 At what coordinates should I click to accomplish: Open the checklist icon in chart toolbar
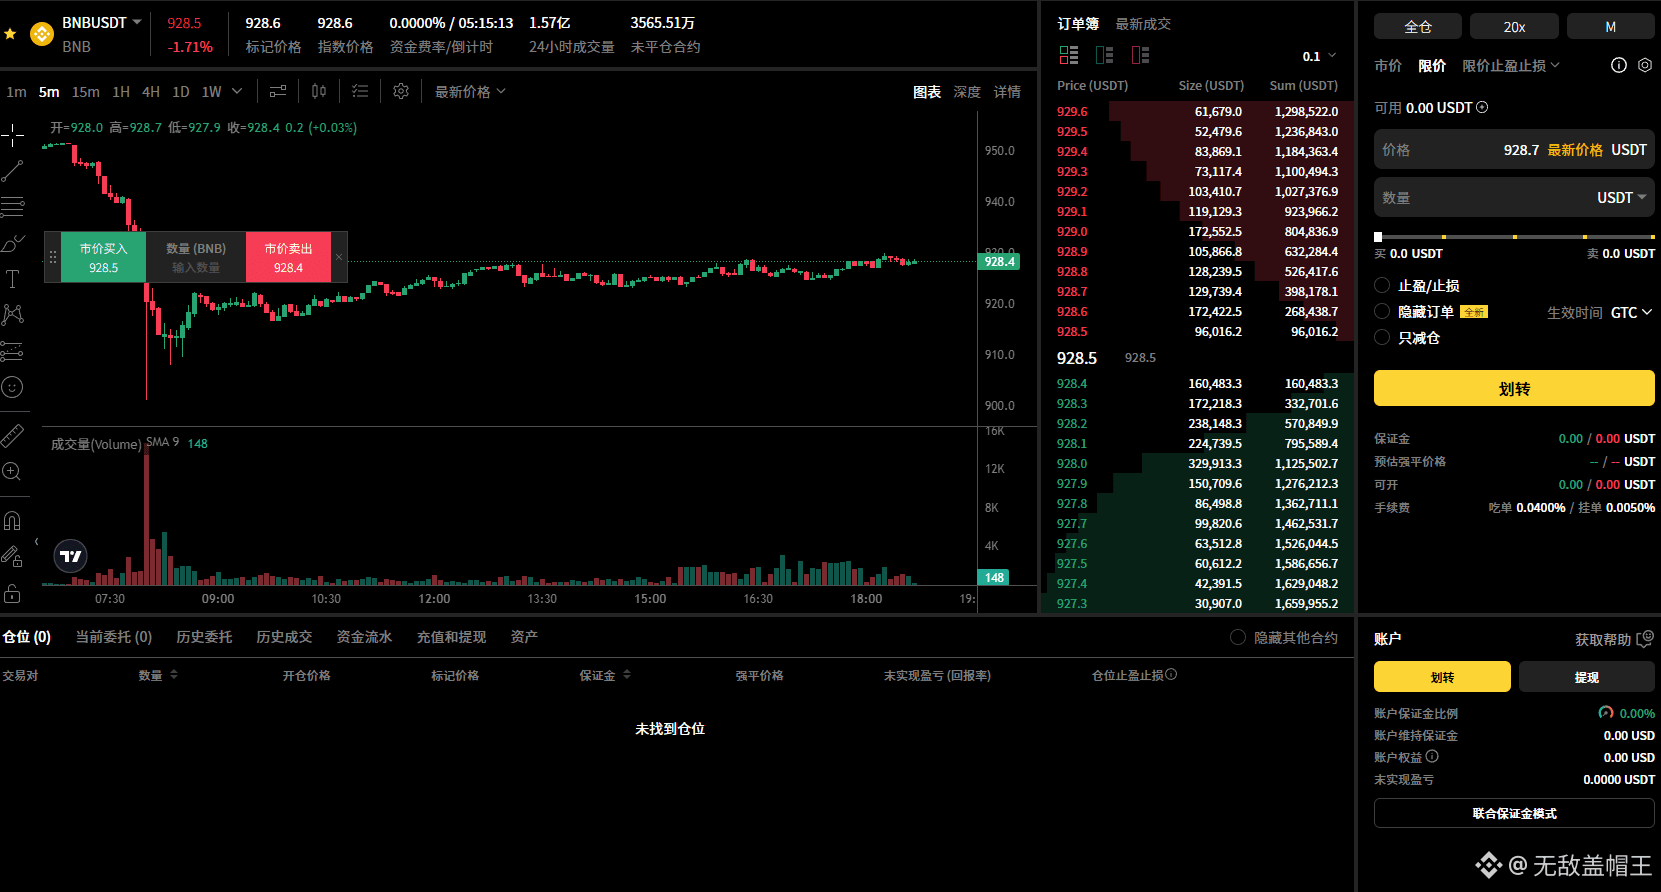pyautogui.click(x=360, y=91)
